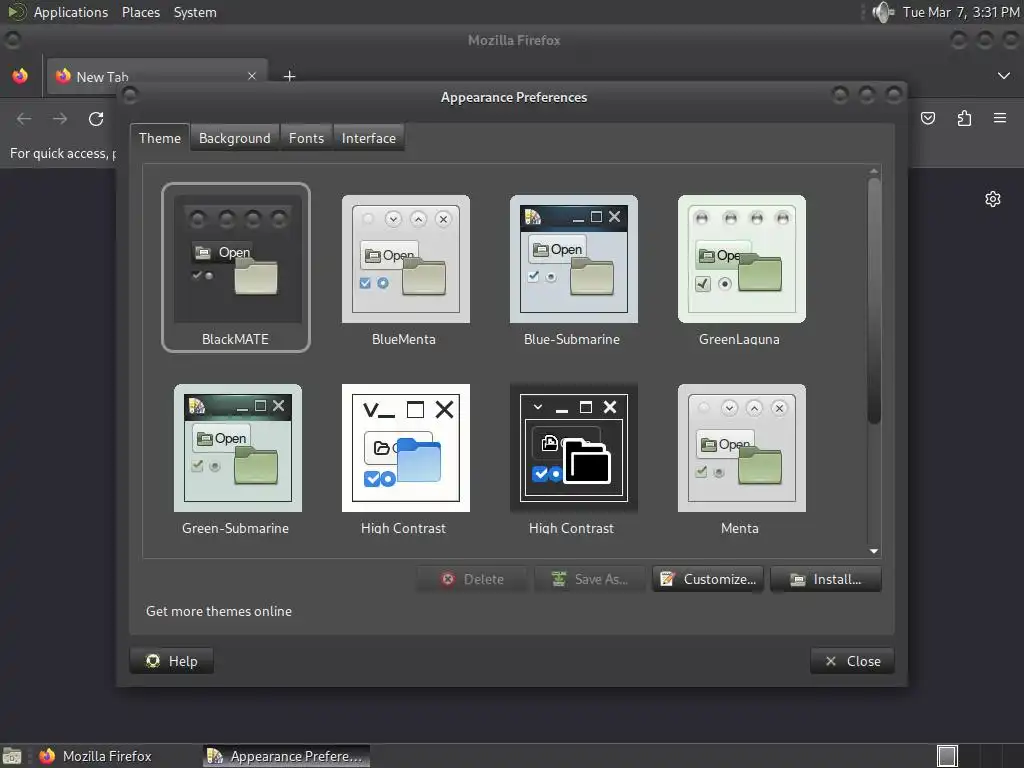Click Firefox View icon left of the tabs
This screenshot has height=768, width=1024.
coord(20,76)
